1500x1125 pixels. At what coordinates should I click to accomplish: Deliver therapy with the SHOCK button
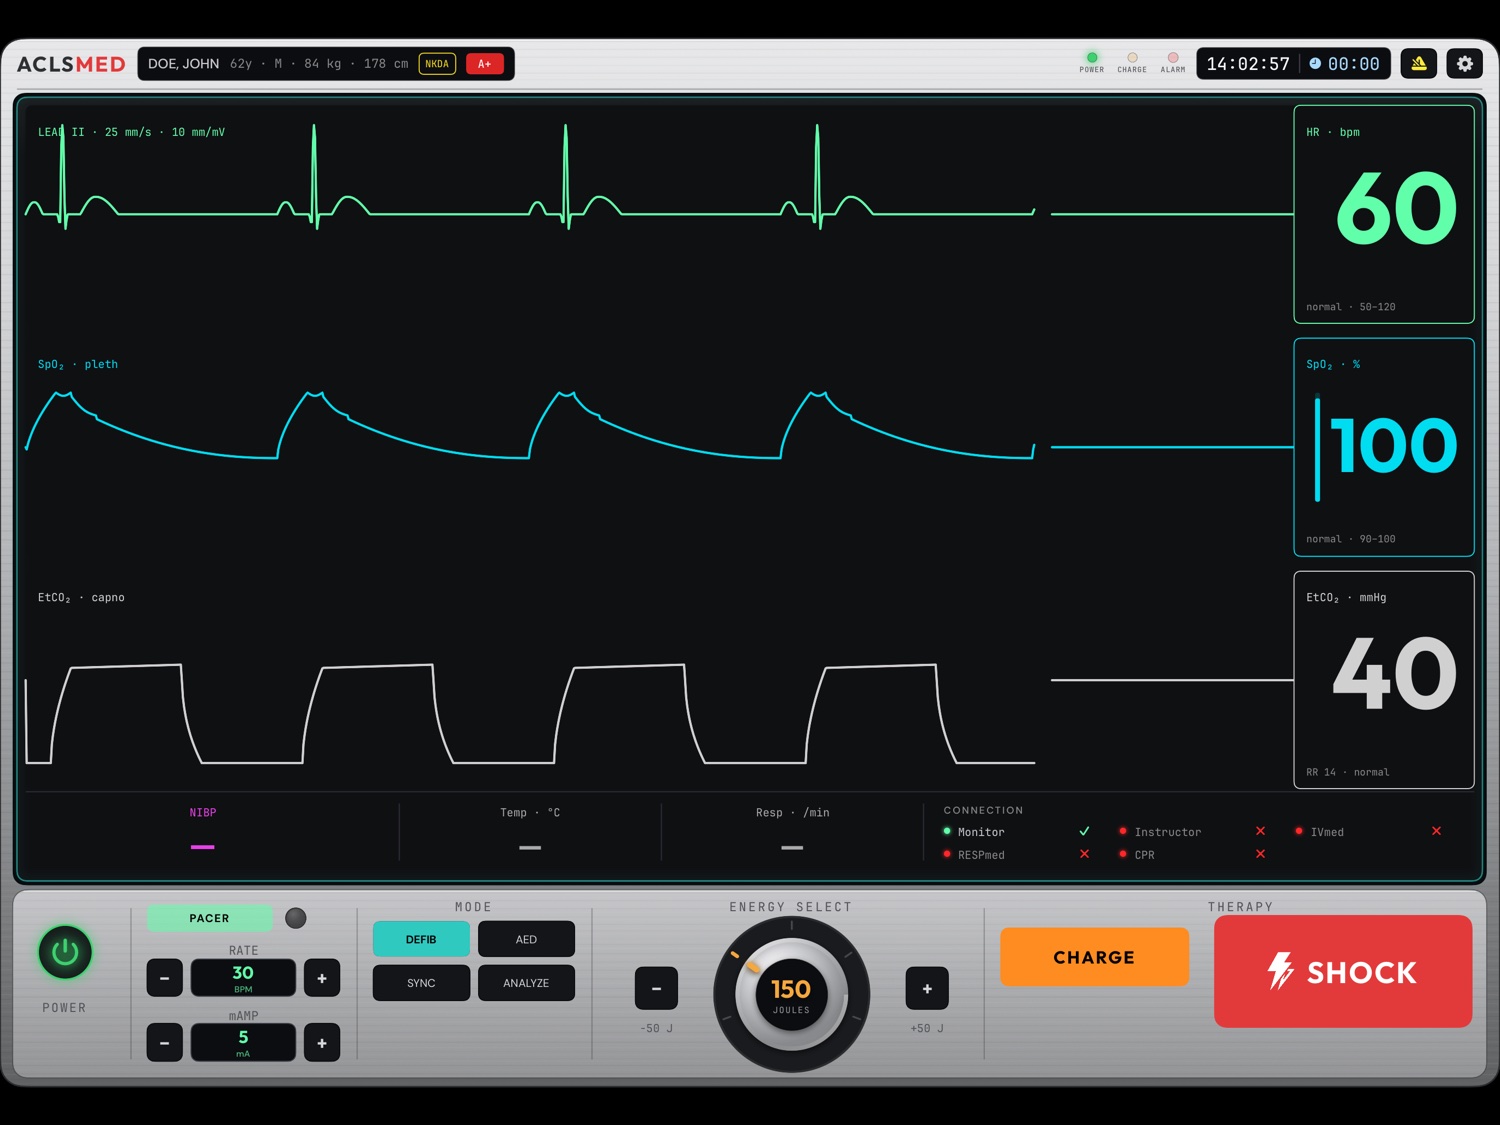point(1343,971)
